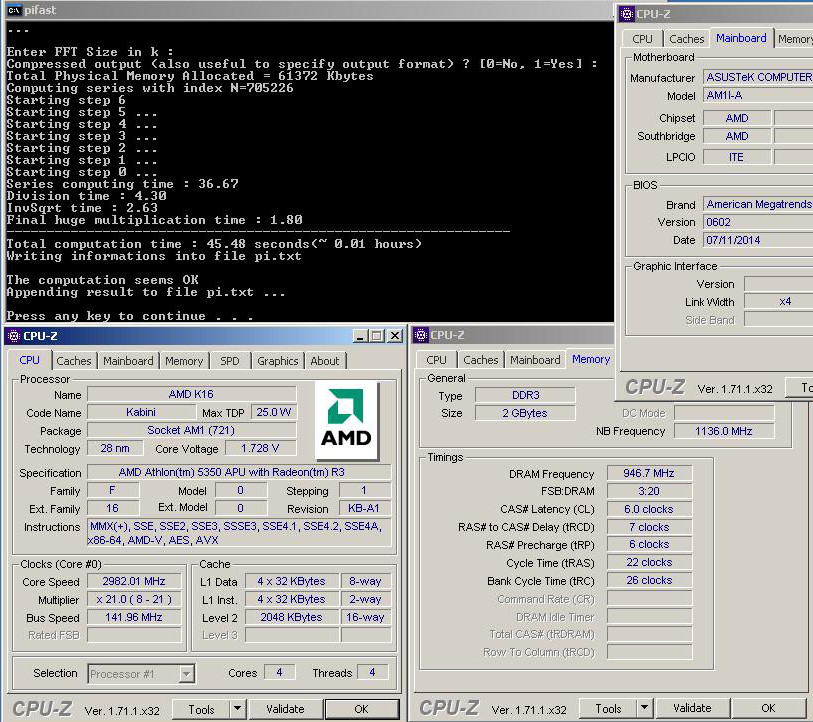This screenshot has width=813, height=722.
Task: Click the Multiplier value x 21.0
Action: point(134,599)
